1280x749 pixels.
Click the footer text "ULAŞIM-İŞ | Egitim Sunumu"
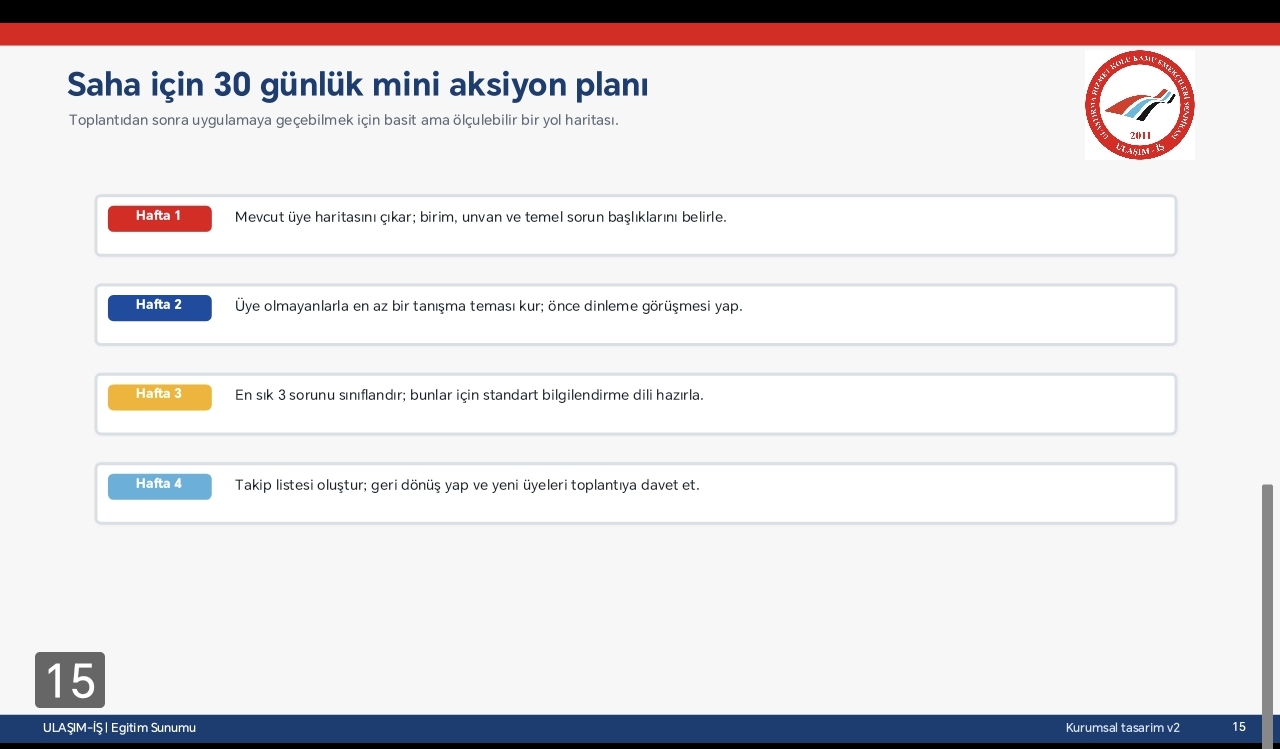click(119, 728)
